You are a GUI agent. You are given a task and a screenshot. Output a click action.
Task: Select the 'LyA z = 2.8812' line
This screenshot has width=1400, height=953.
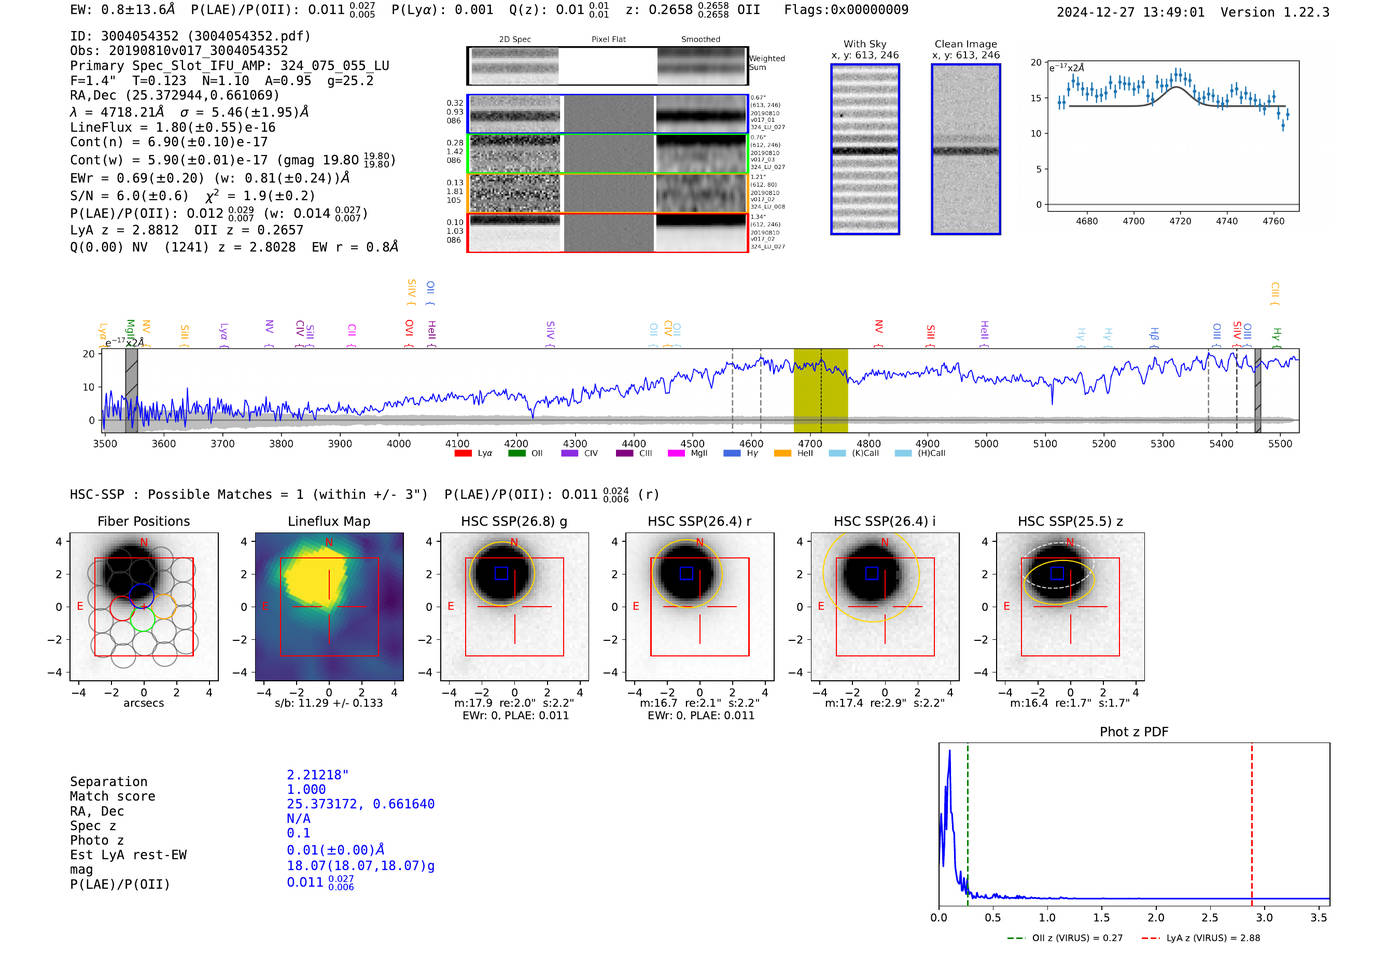tap(124, 230)
